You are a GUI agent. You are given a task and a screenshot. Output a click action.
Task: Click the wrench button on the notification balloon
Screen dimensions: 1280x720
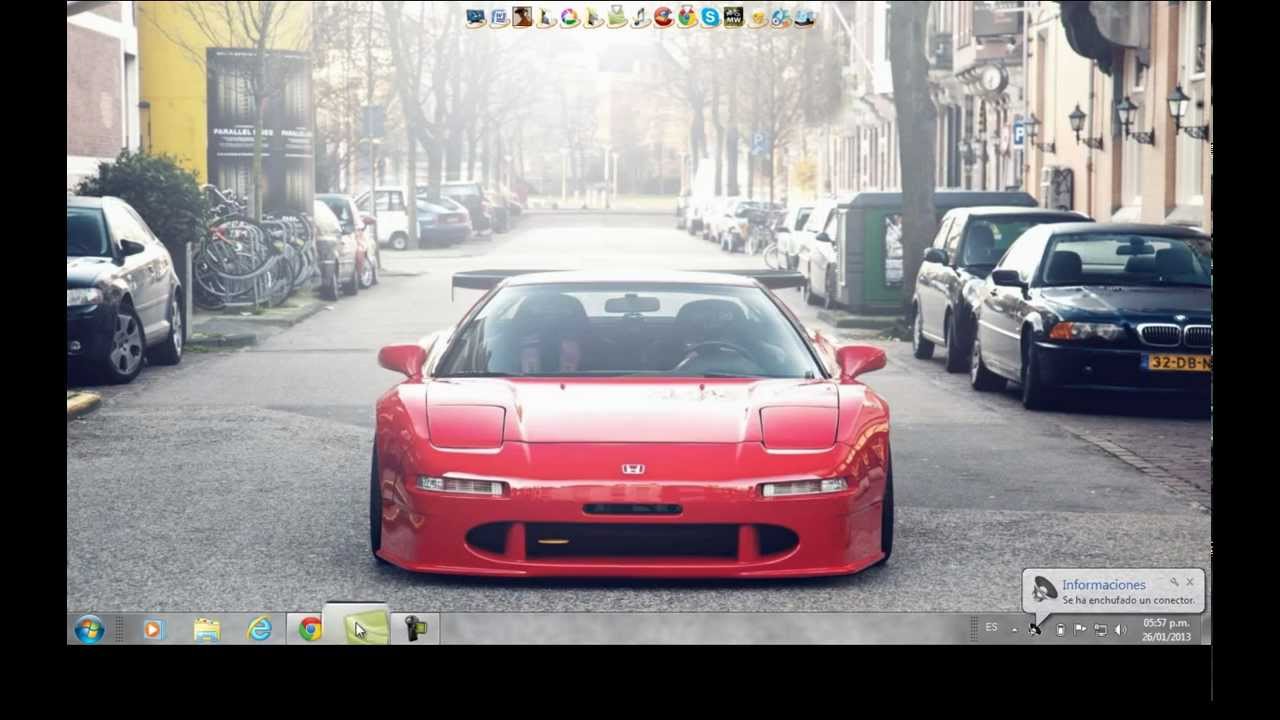pyautogui.click(x=1172, y=580)
